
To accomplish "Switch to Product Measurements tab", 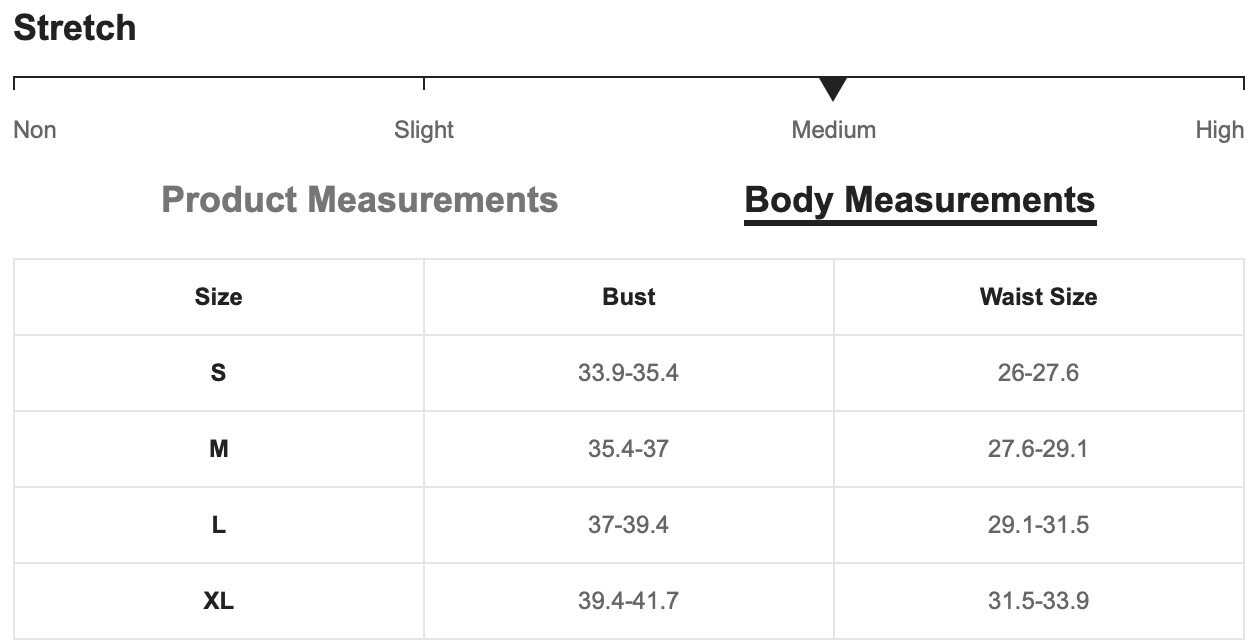I will pyautogui.click(x=359, y=199).
